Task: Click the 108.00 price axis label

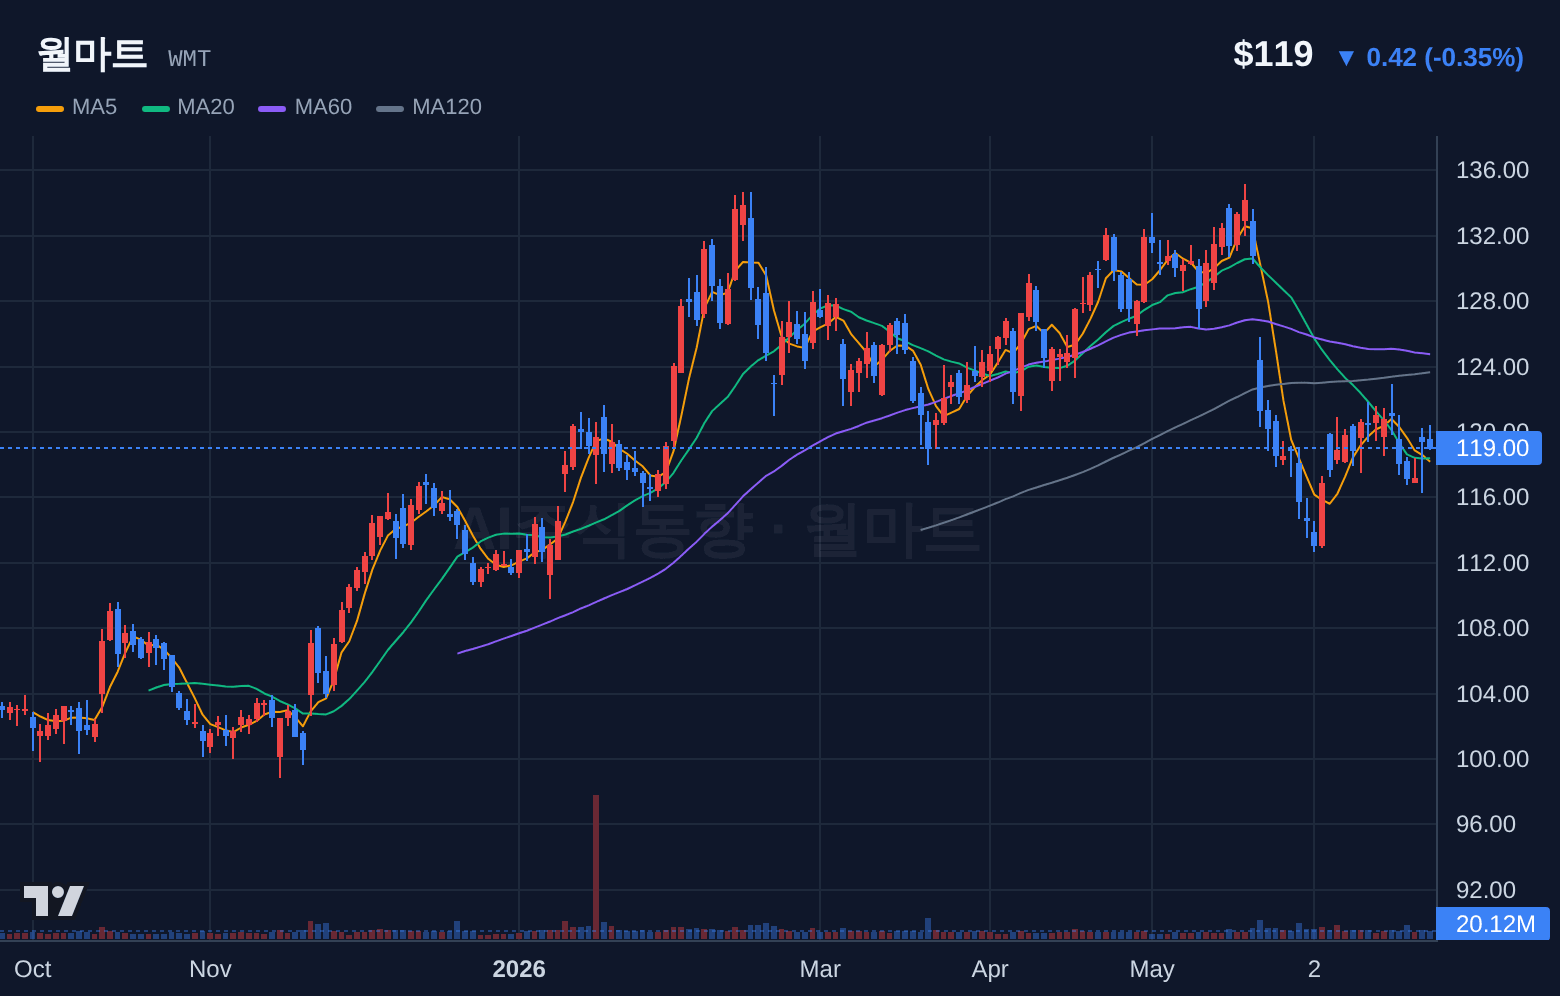Action: pyautogui.click(x=1492, y=628)
